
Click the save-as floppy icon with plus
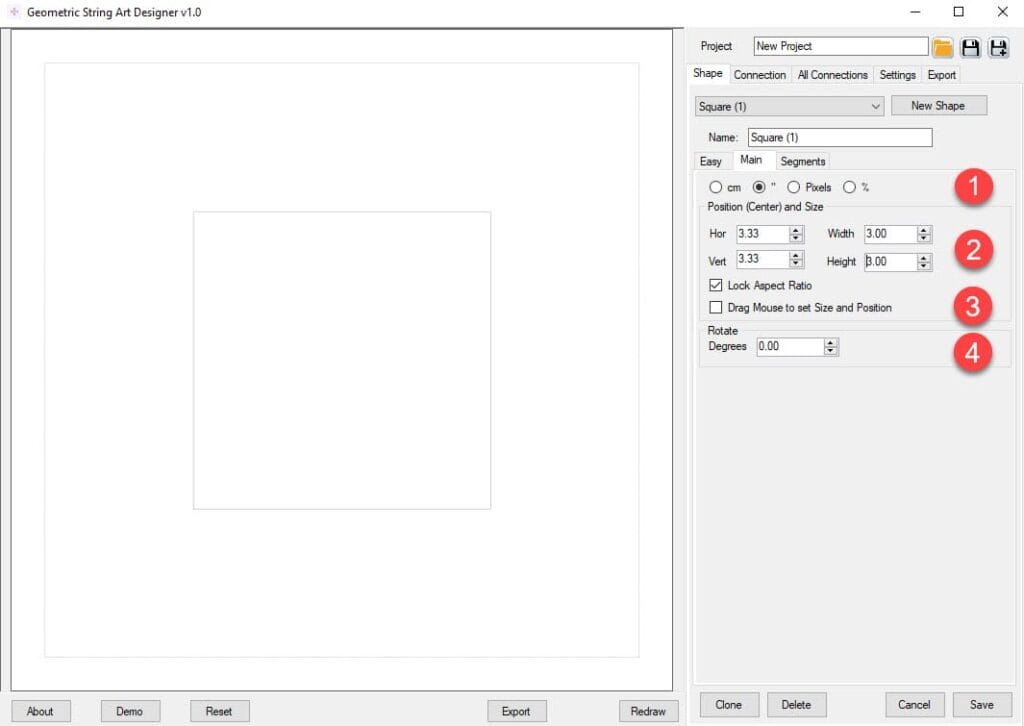coord(998,47)
